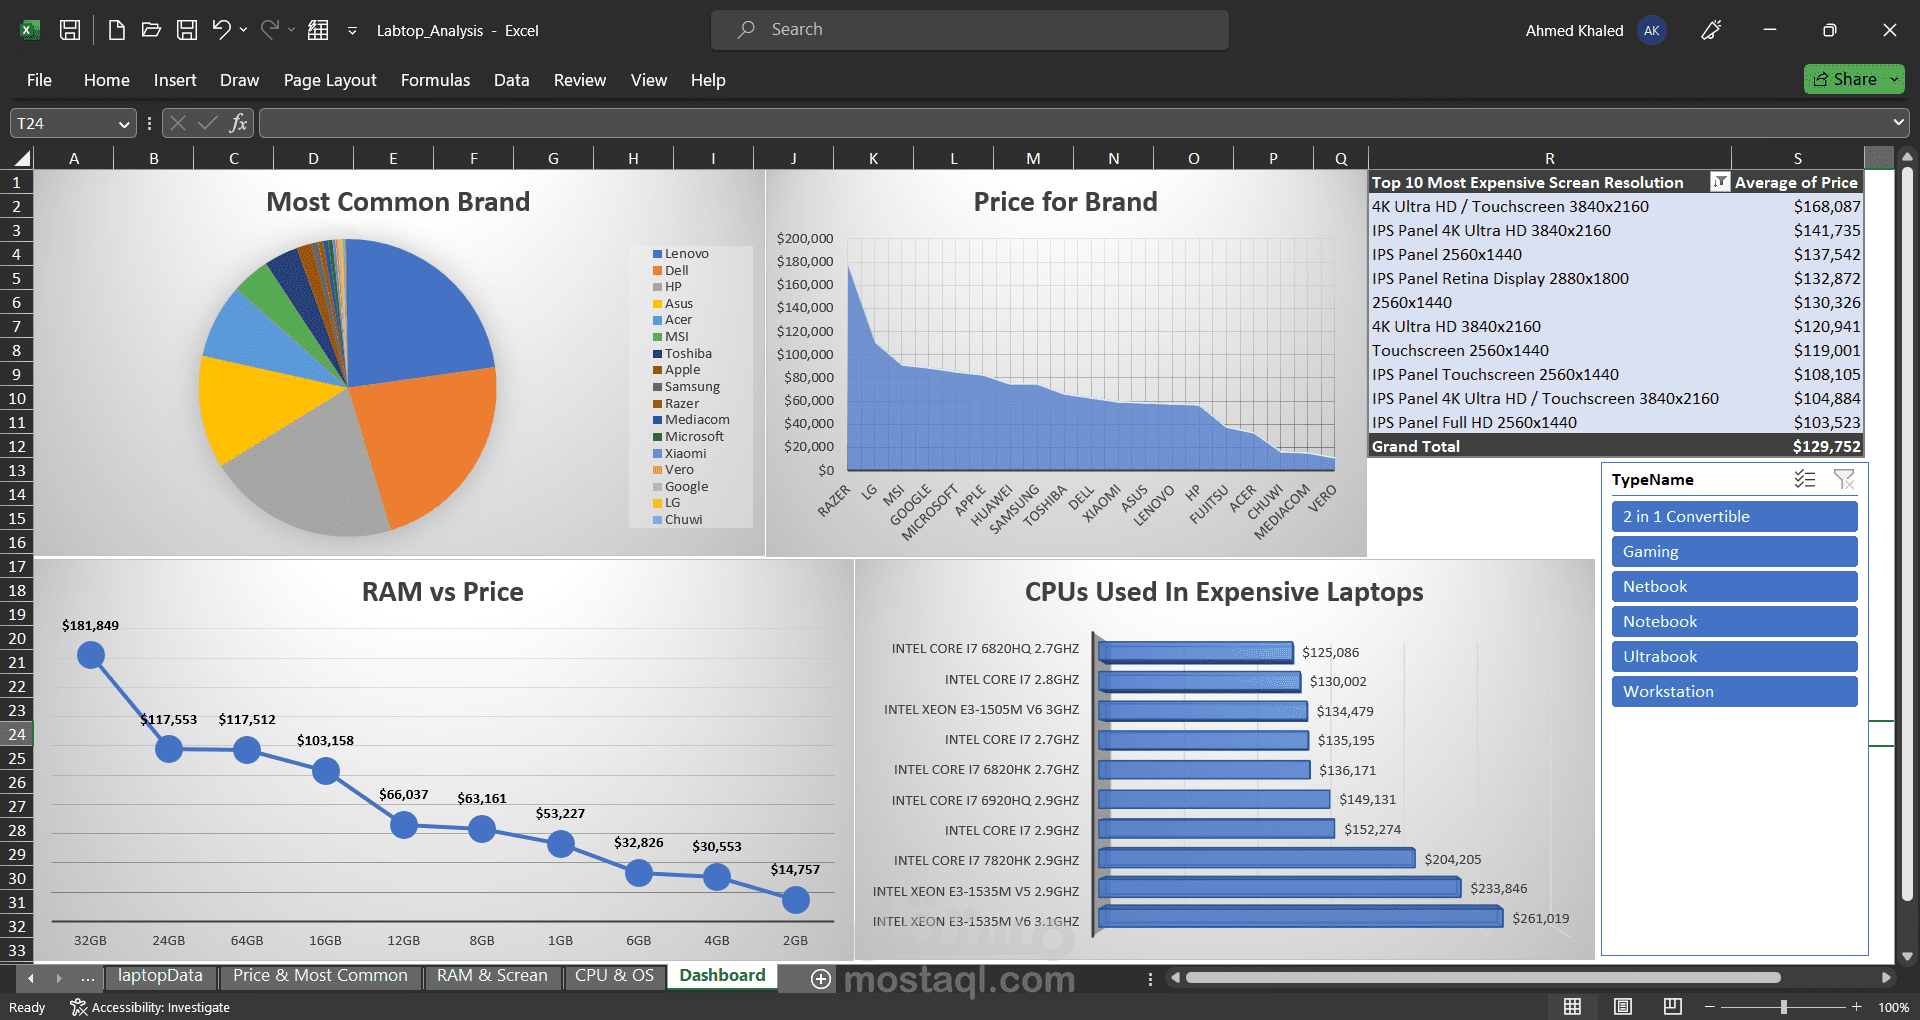Viewport: 1920px width, 1020px height.
Task: Click the table grid icon in quick access toolbar
Action: tap(318, 30)
